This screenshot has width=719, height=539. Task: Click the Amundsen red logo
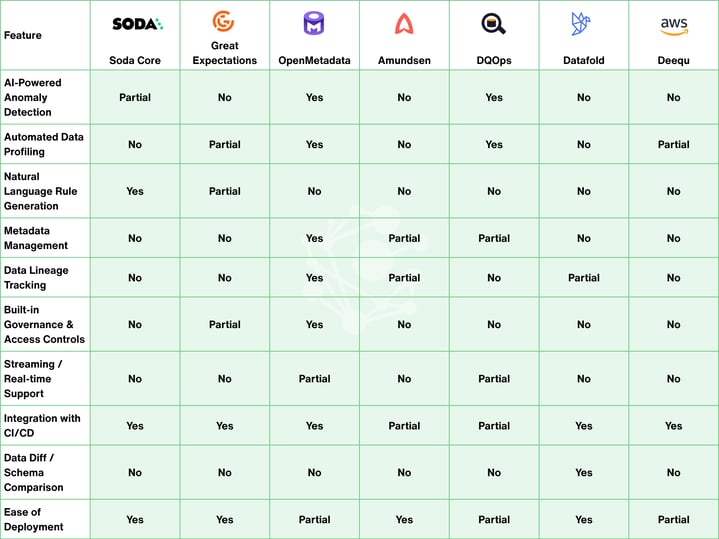point(404,23)
